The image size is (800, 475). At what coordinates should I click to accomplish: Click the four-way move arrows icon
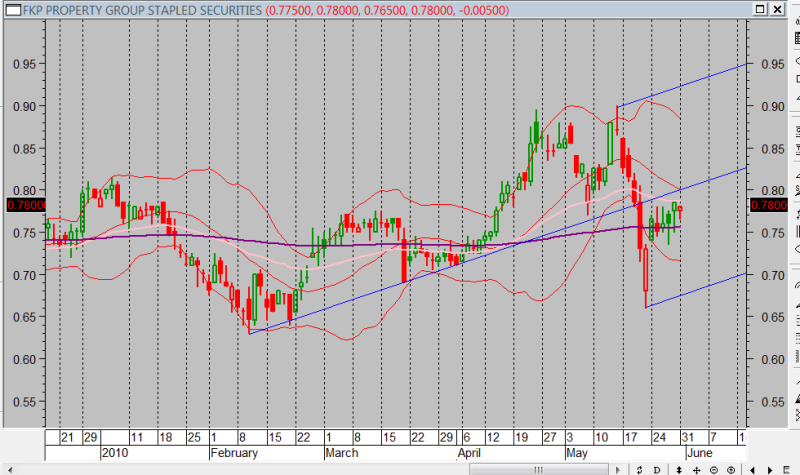(696, 470)
